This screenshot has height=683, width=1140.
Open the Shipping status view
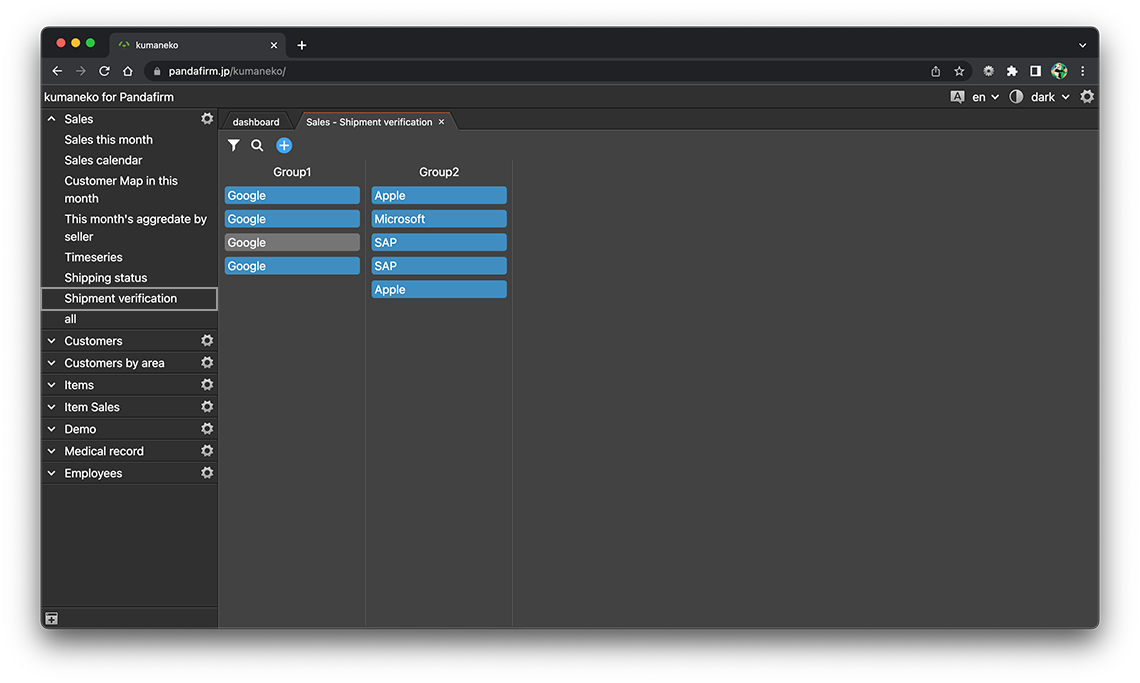click(106, 278)
